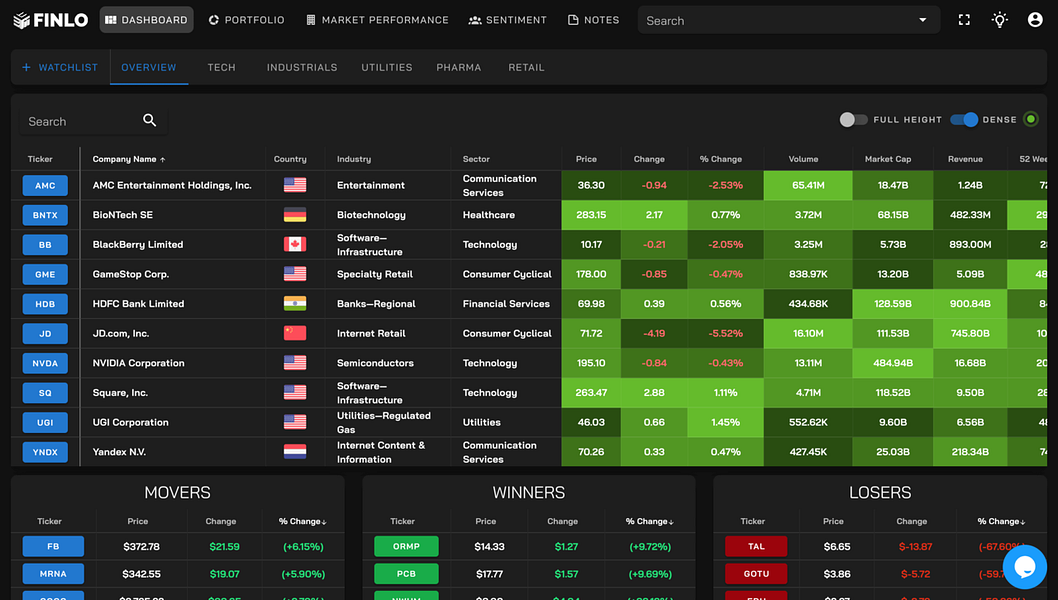Image resolution: width=1058 pixels, height=600 pixels.
Task: Open the BNTX ticker button
Action: [x=45, y=215]
